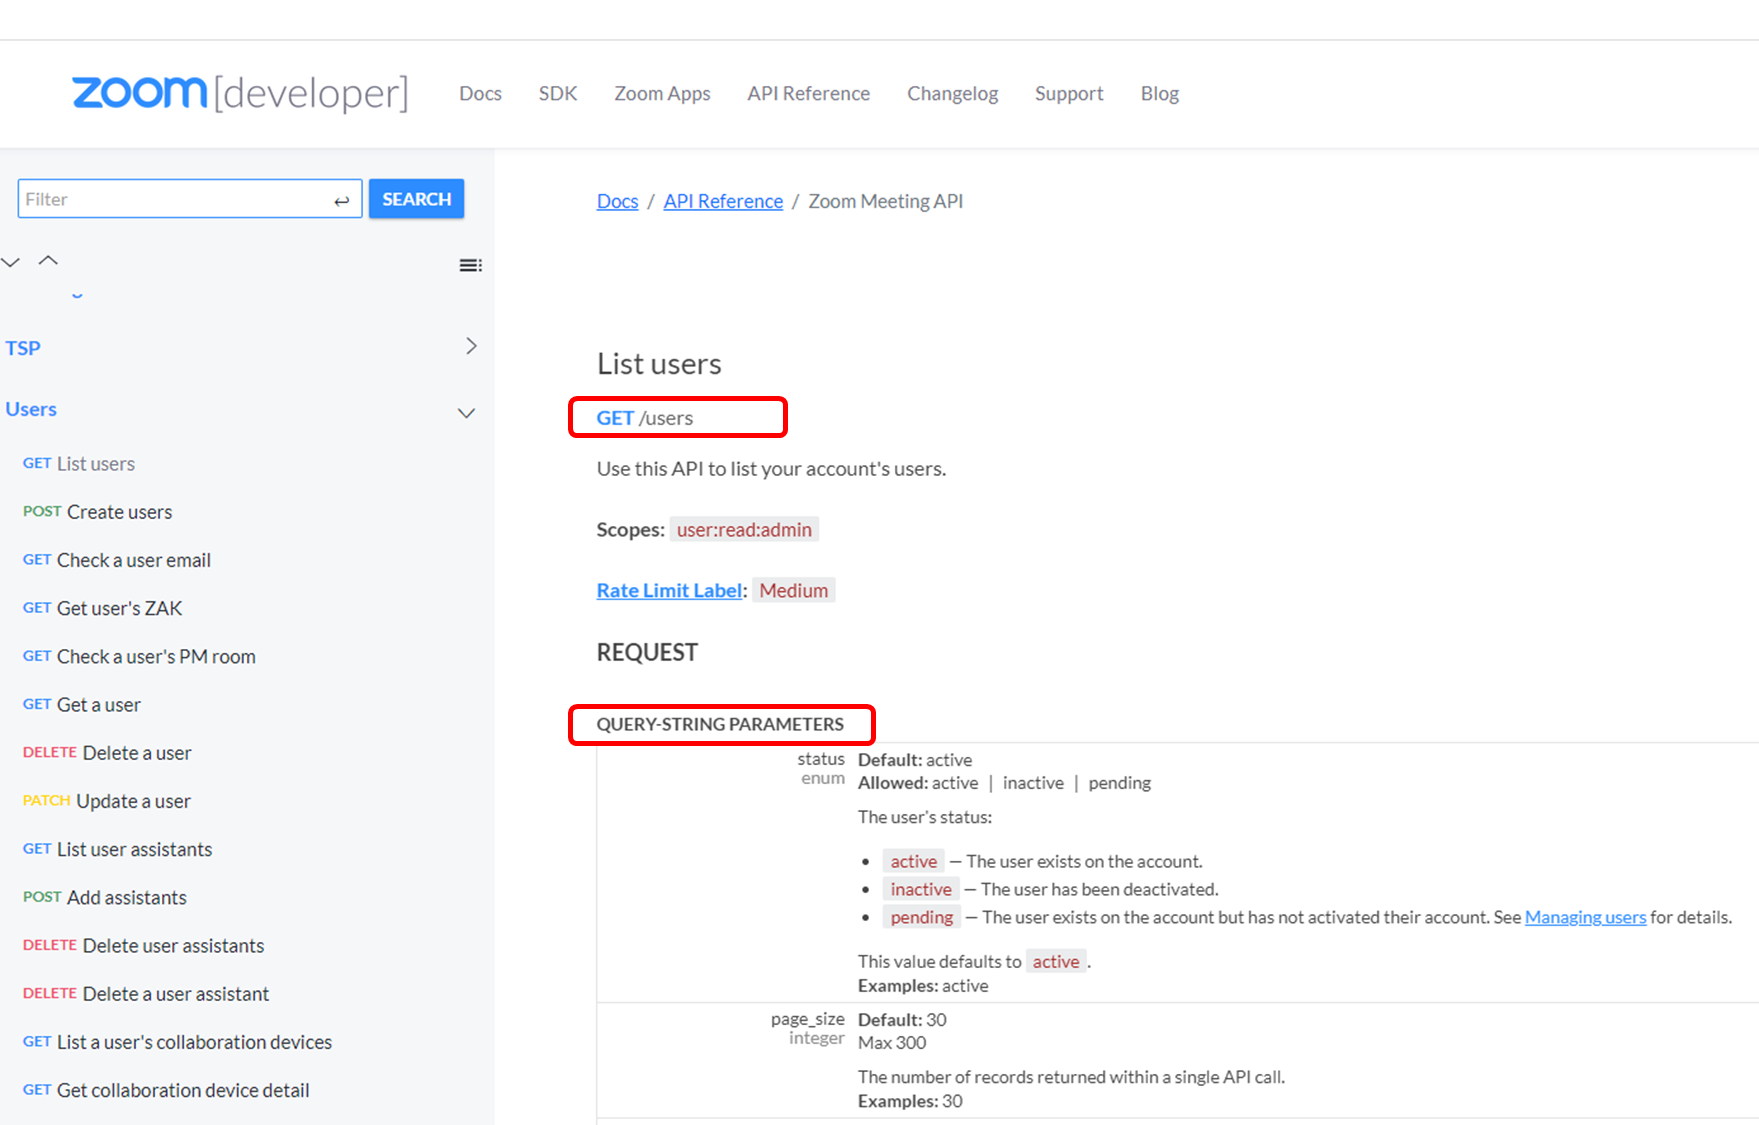
Task: Expand all sections with the up chevron icon
Action: pyautogui.click(x=48, y=260)
